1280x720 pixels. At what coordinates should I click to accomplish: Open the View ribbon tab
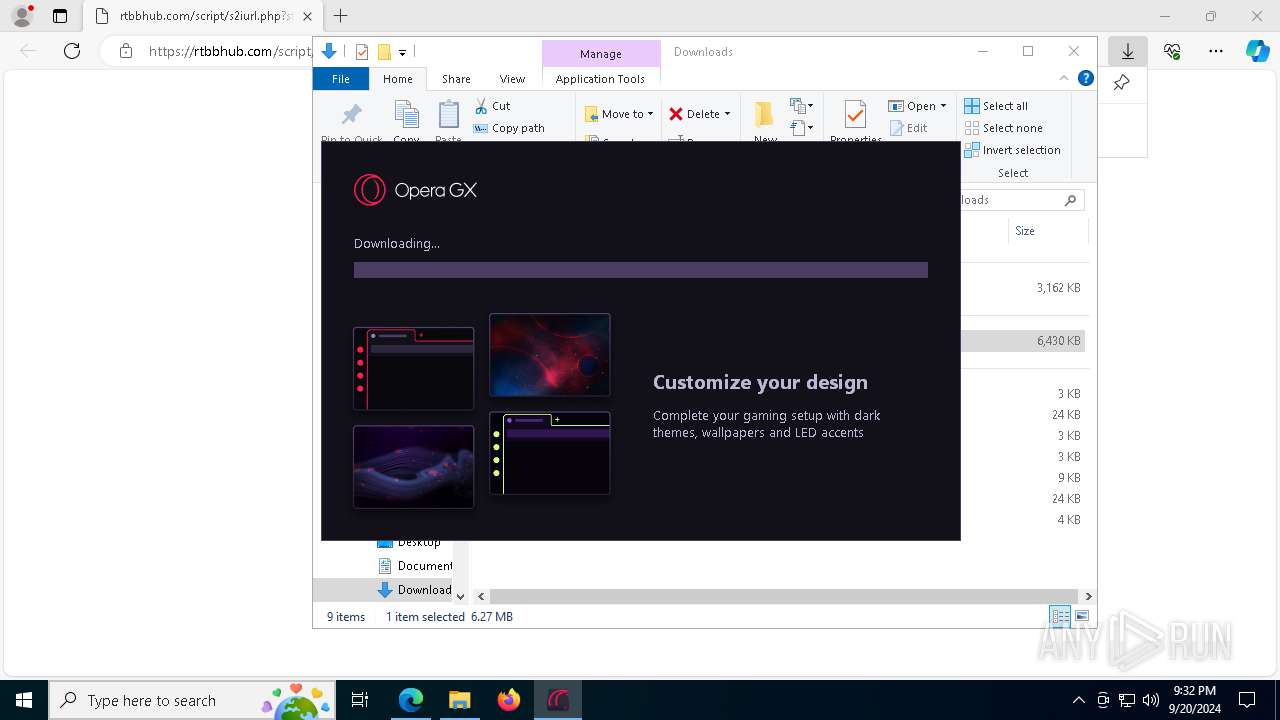click(512, 79)
